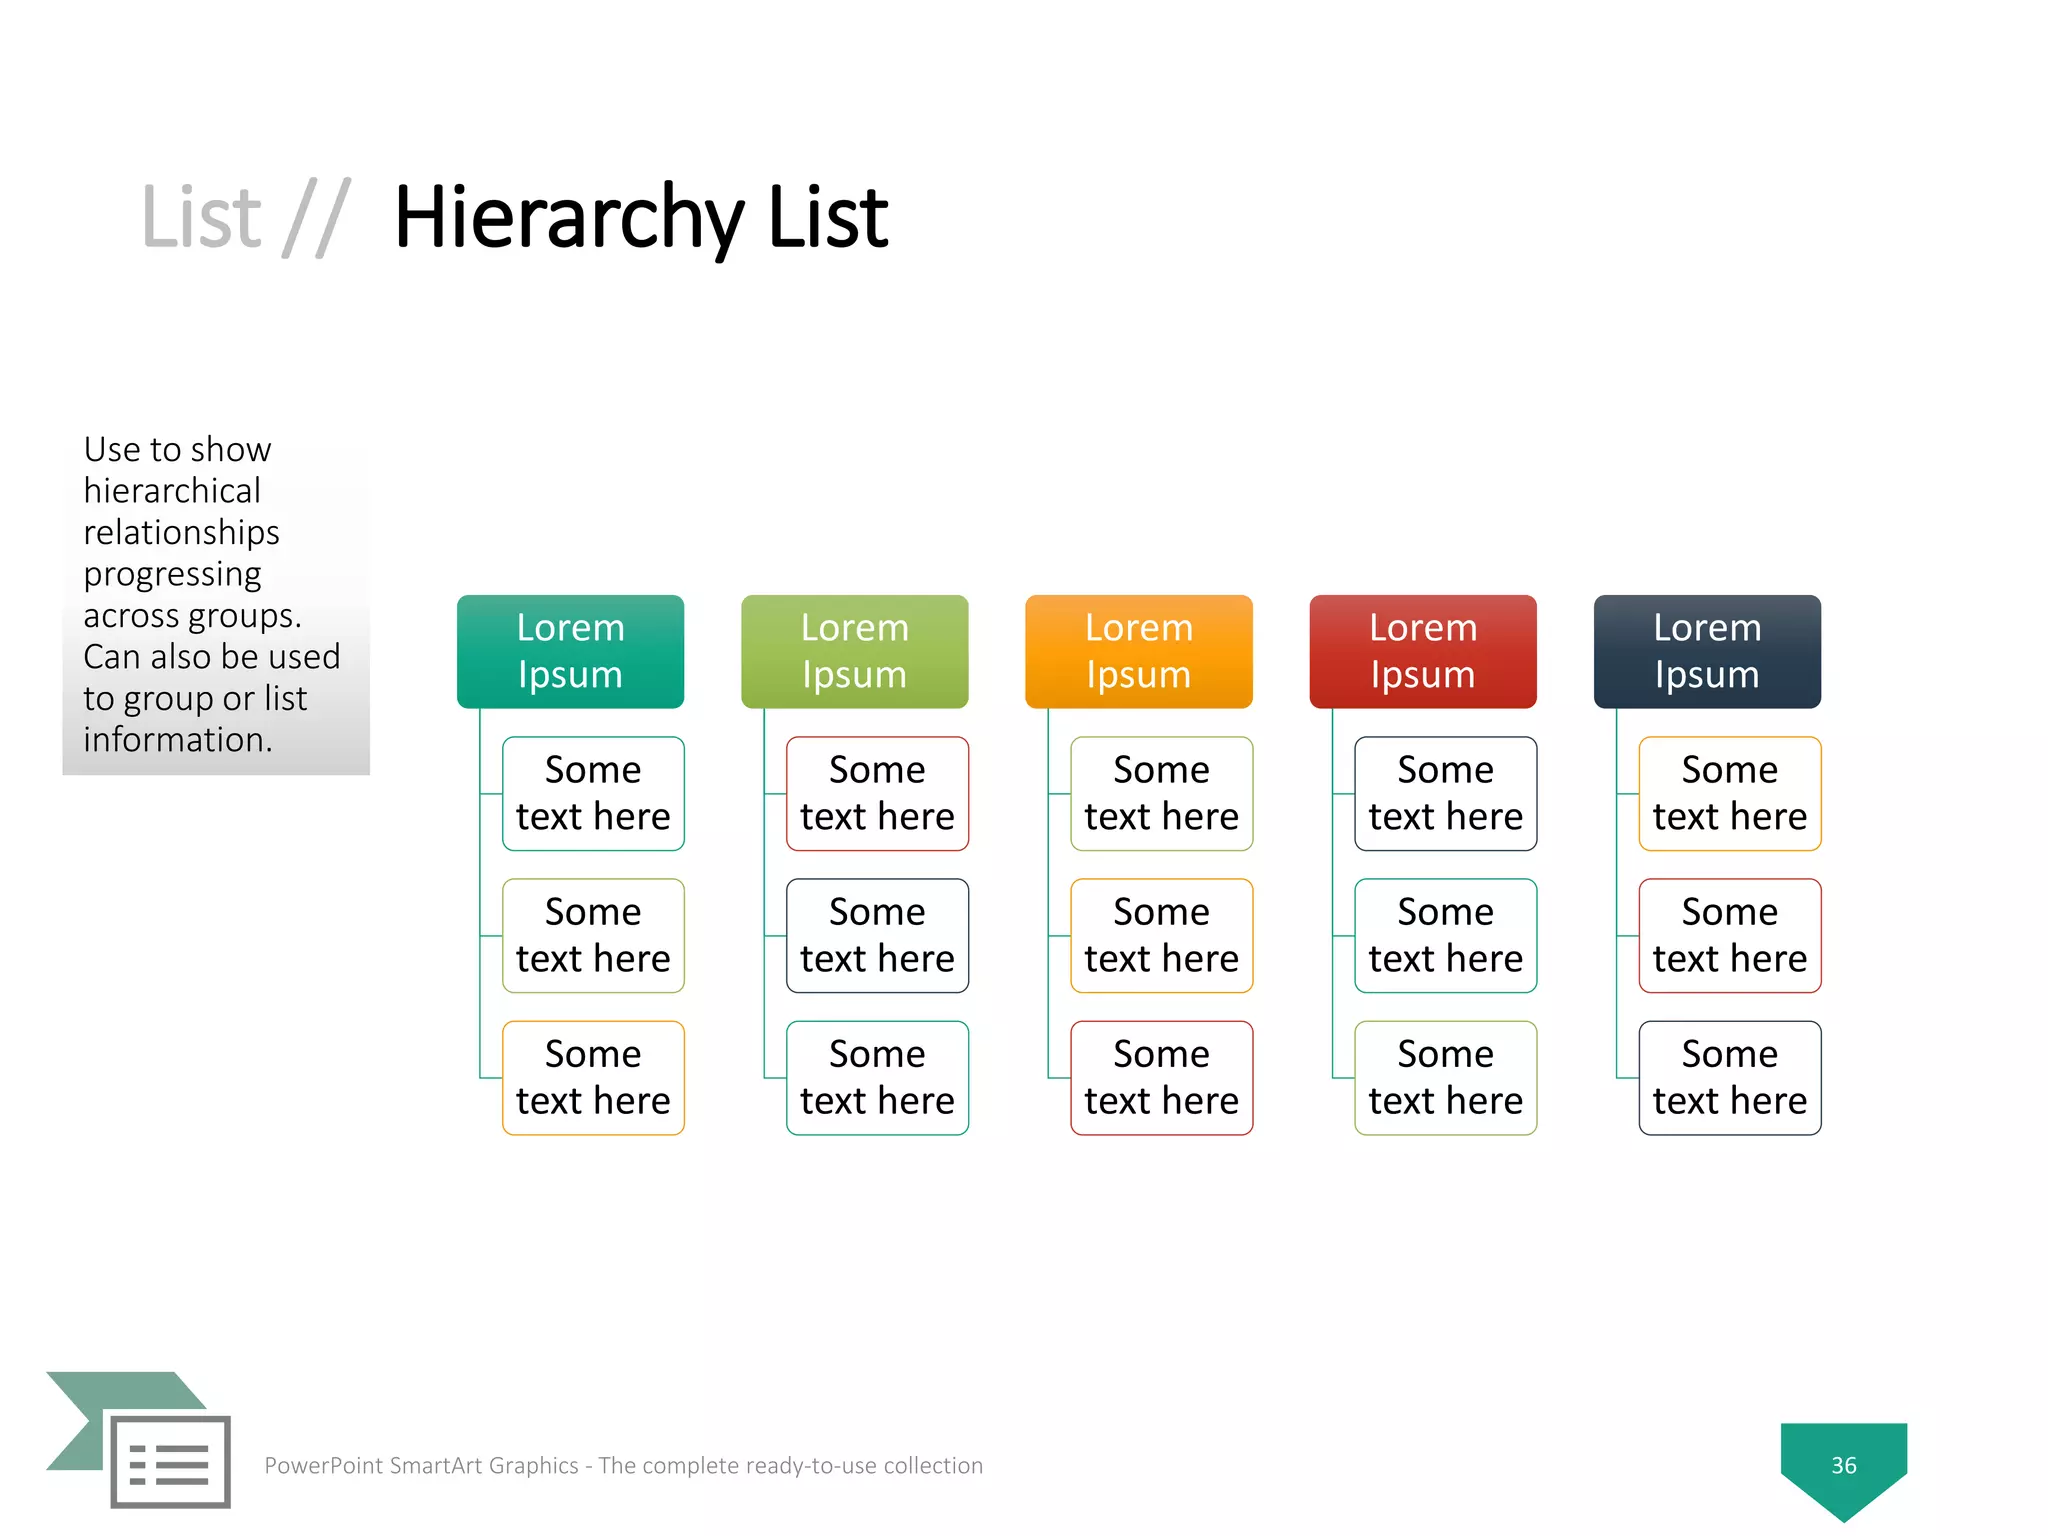
Task: Click the gray 'List //' heading prefix
Action: tap(245, 217)
